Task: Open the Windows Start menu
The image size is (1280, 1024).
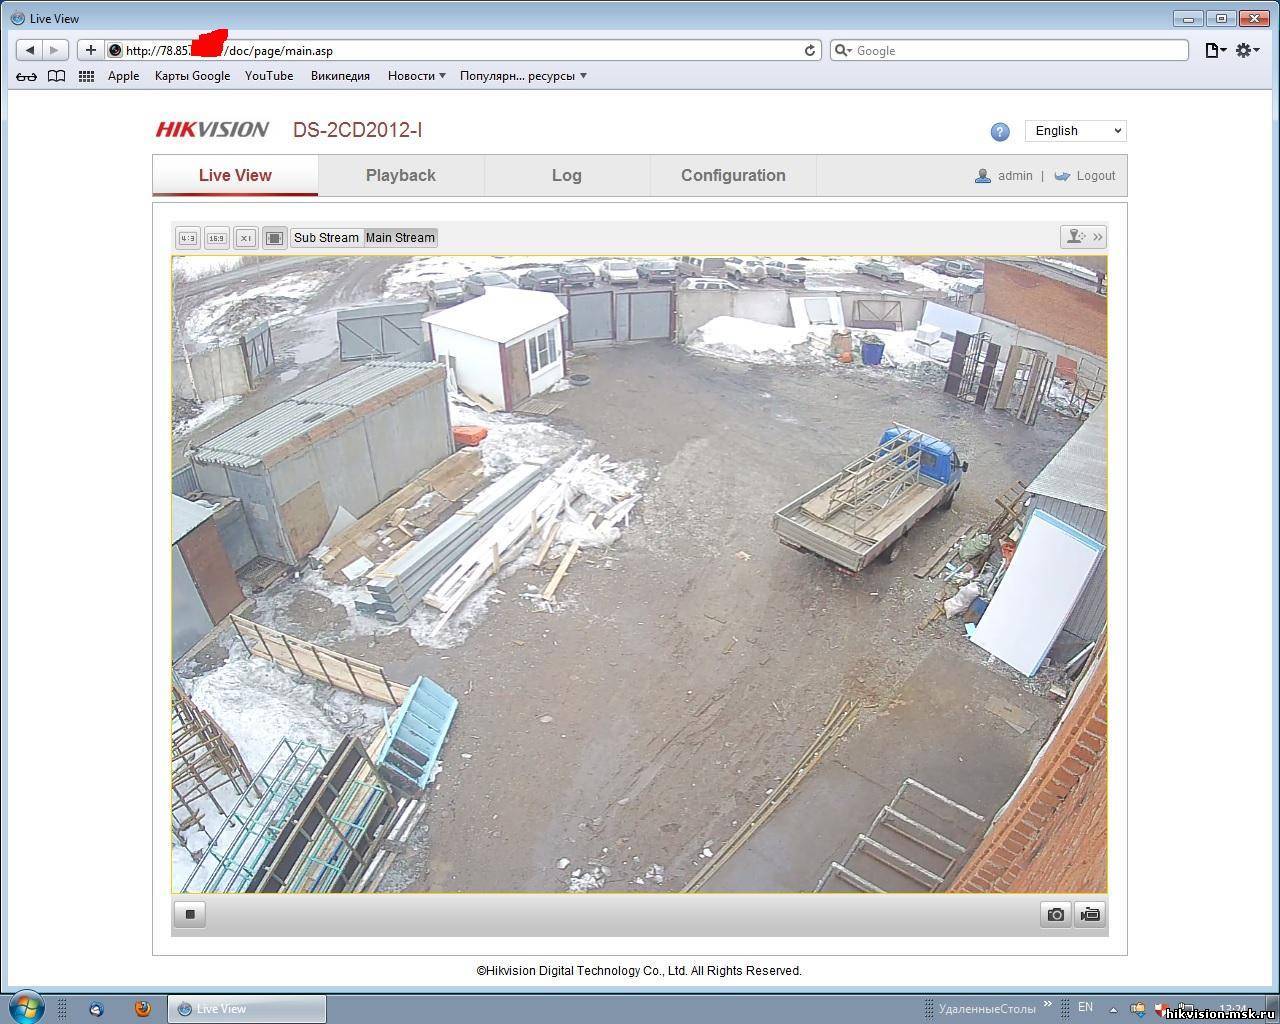Action: pos(26,1008)
